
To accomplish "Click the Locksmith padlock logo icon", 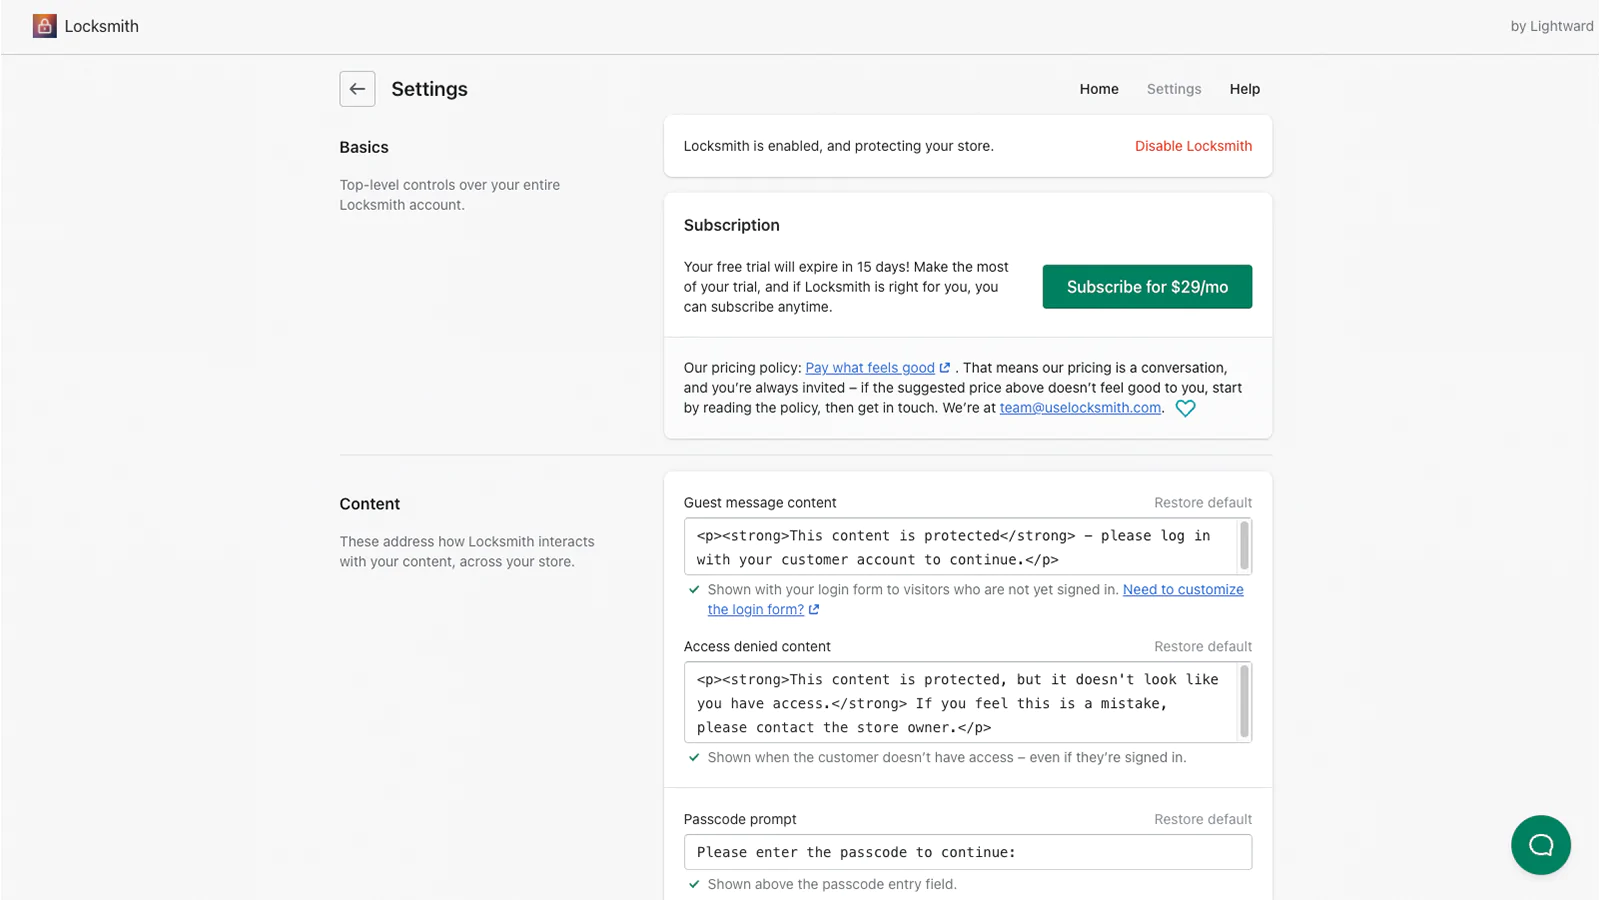I will tap(44, 26).
